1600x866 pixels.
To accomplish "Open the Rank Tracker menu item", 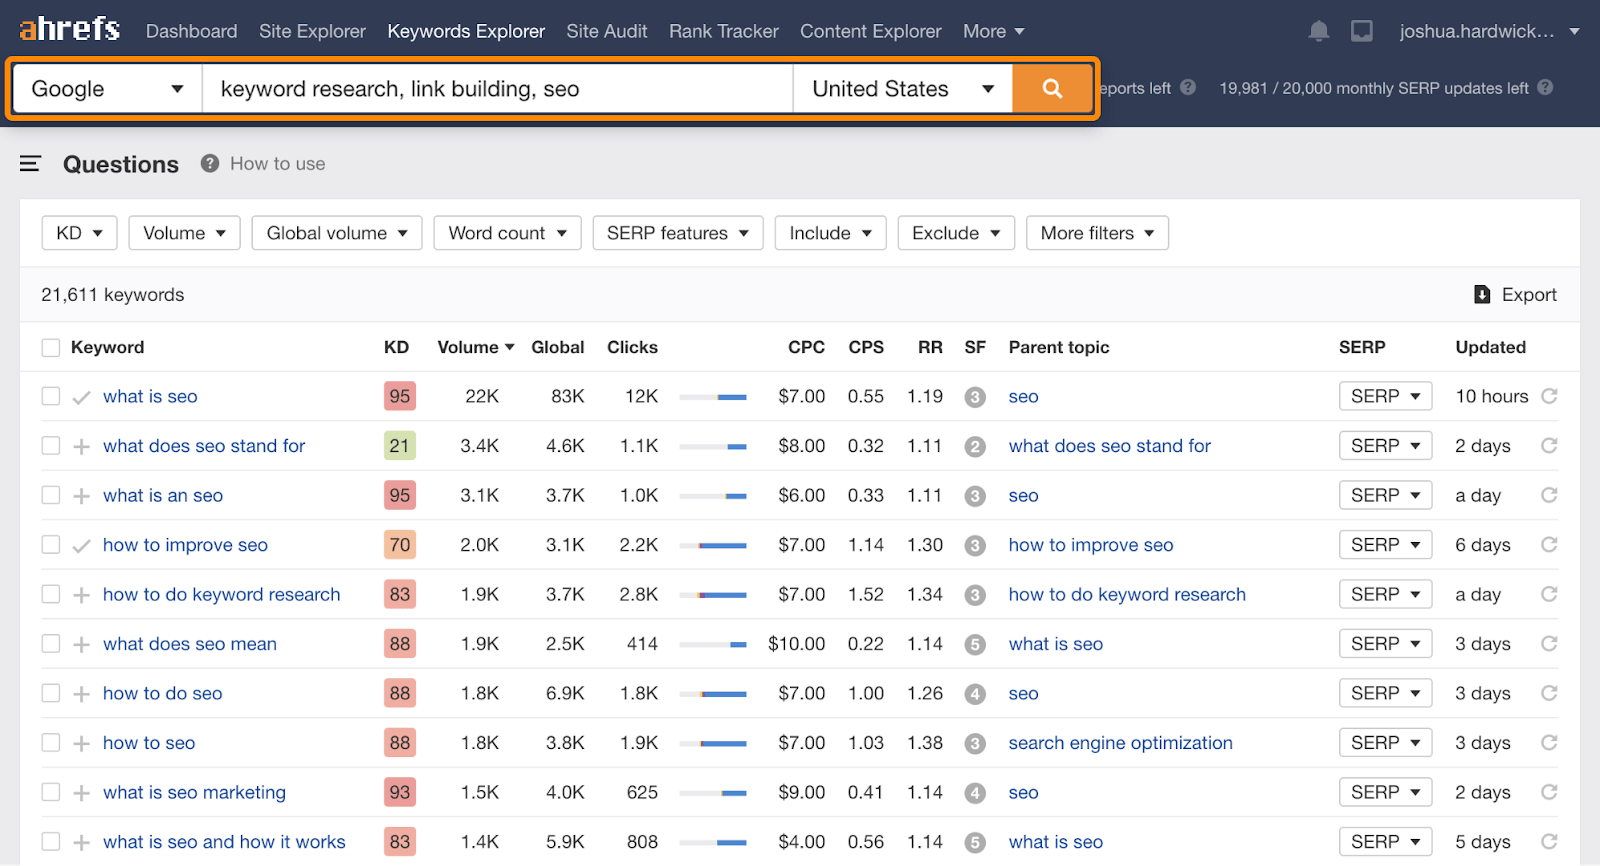I will coord(723,31).
